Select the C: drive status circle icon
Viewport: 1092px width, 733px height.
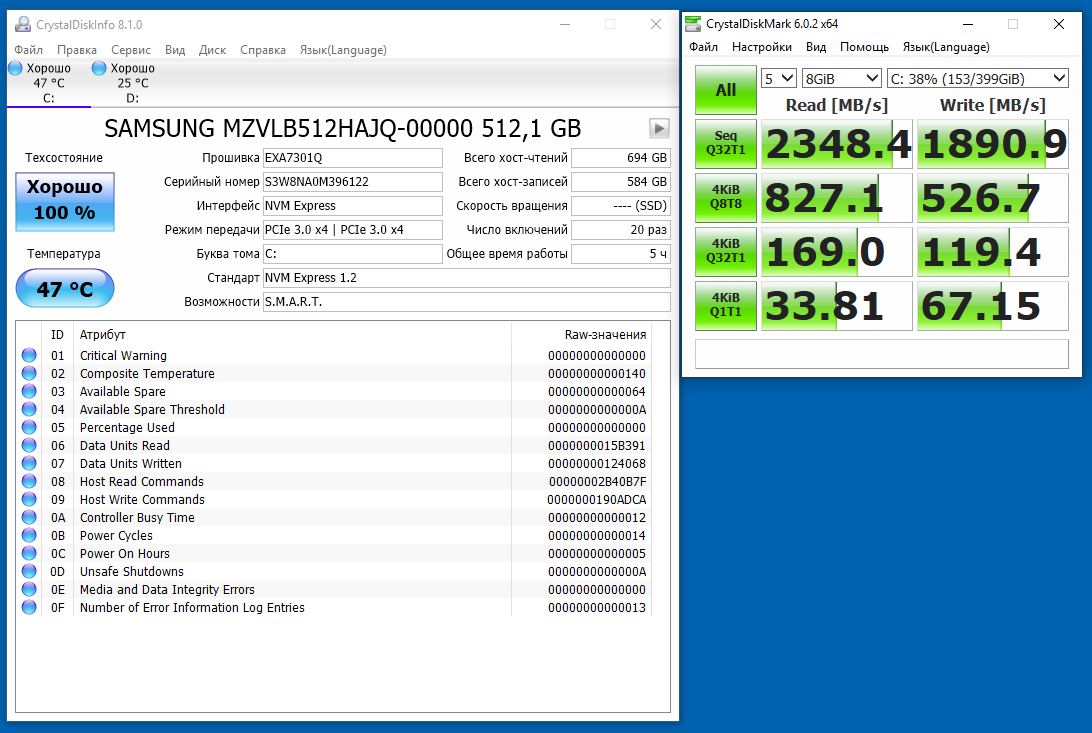[15, 68]
